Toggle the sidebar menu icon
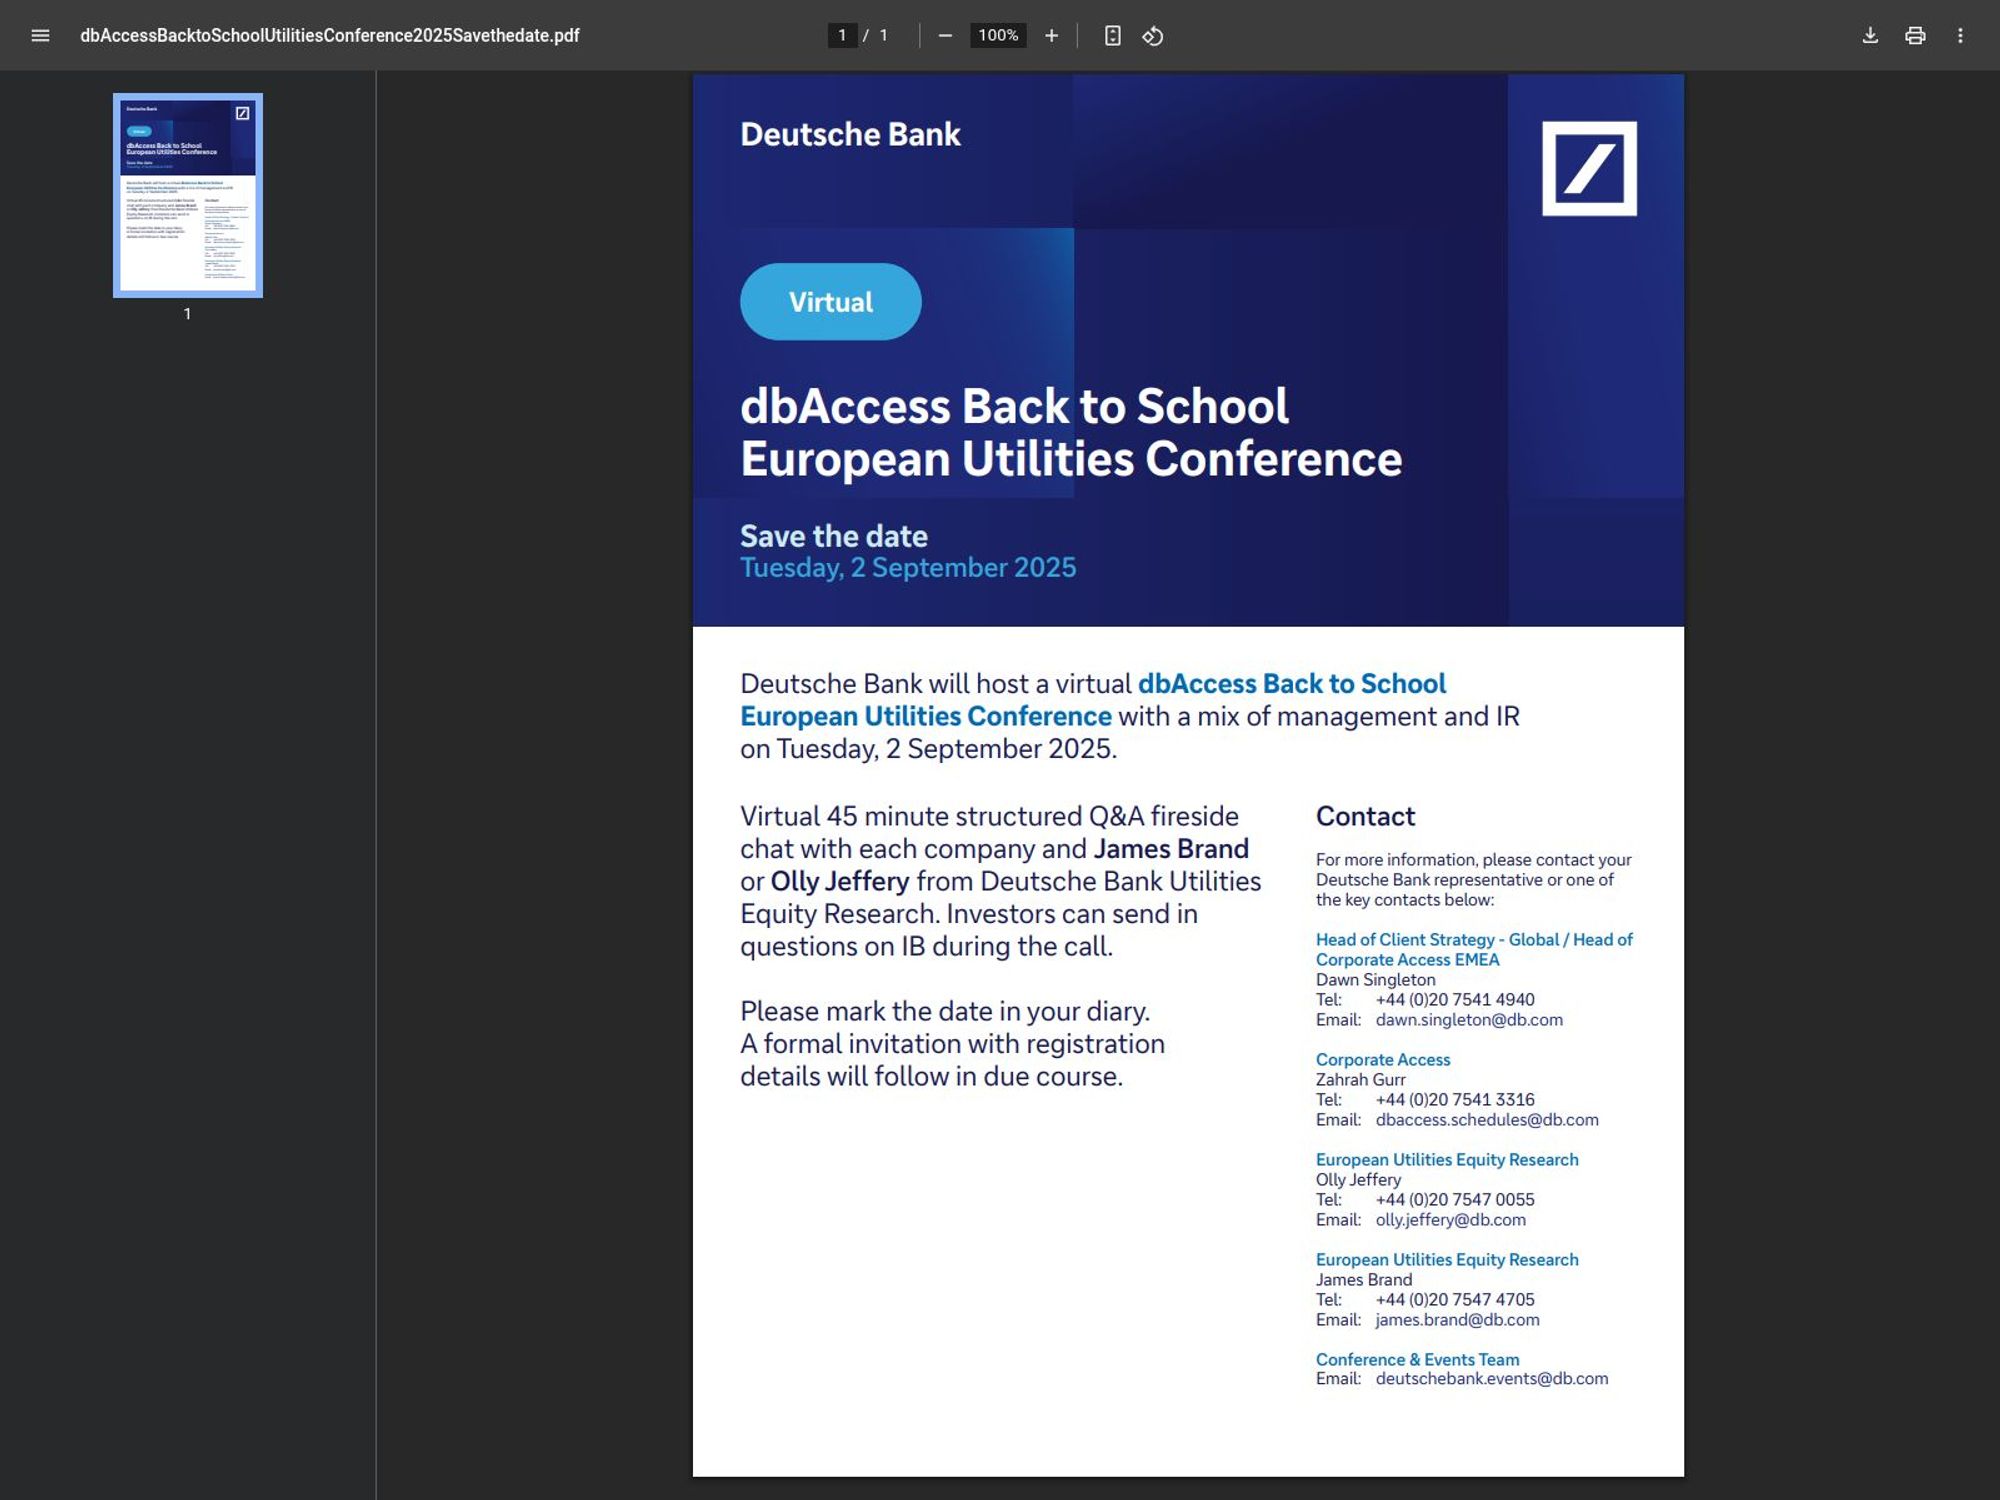The image size is (2000, 1500). [x=40, y=36]
